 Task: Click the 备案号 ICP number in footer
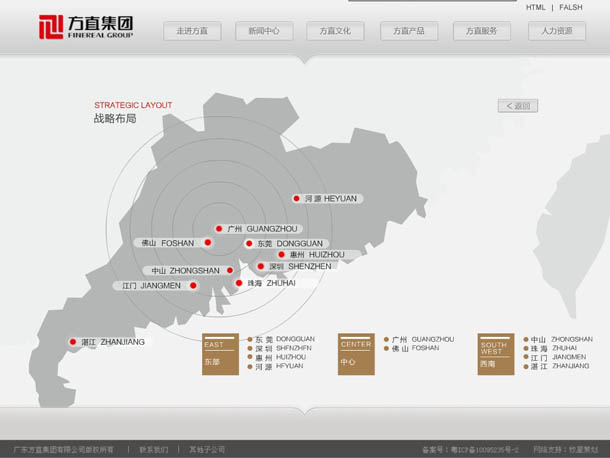point(470,450)
